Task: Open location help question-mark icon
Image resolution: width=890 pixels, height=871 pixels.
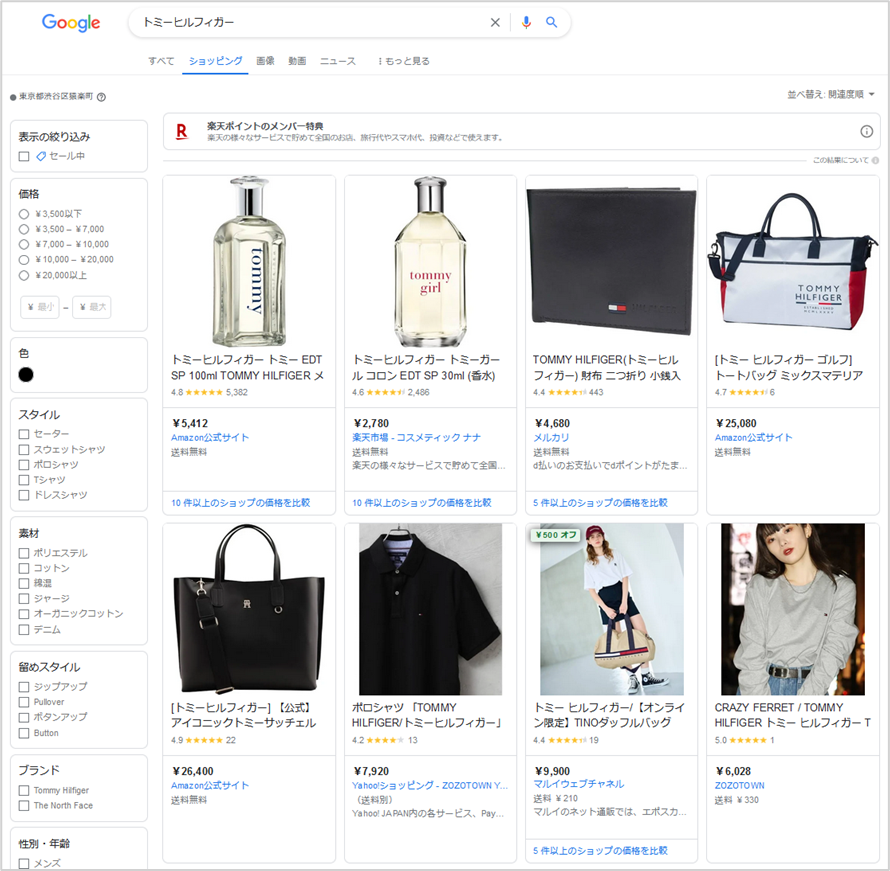Action: pos(101,97)
